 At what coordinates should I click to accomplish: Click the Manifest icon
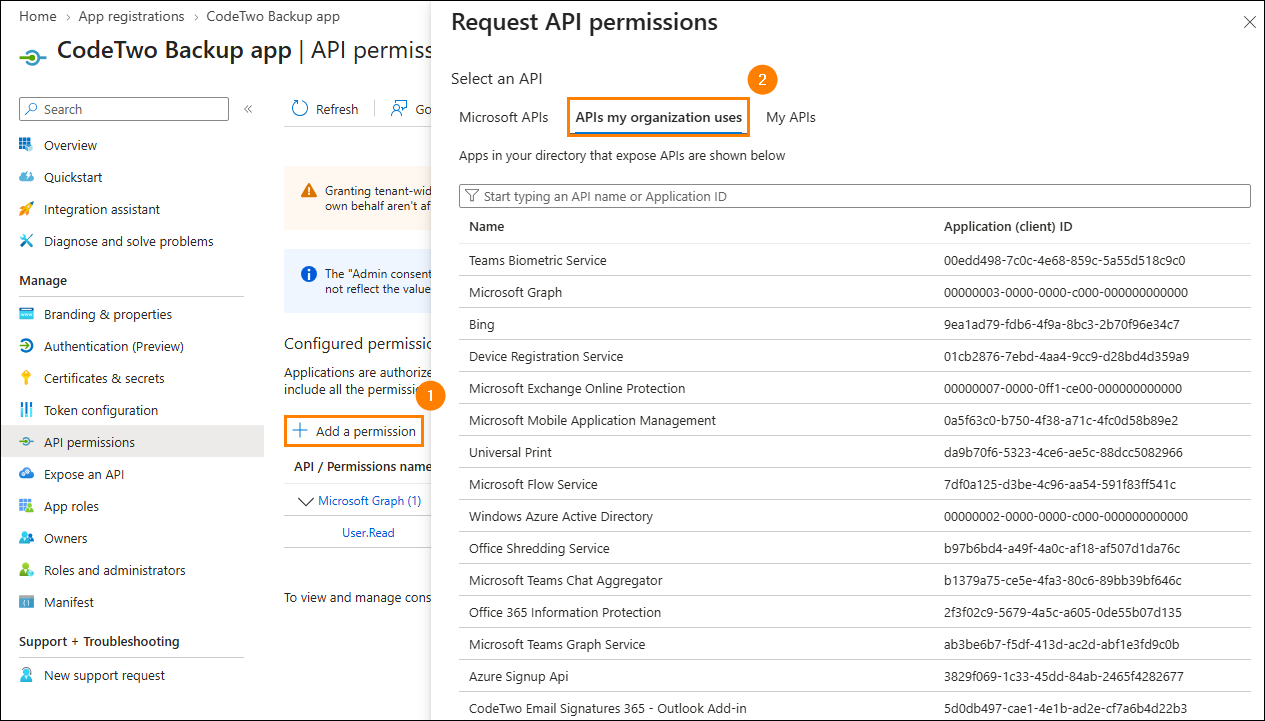click(x=26, y=602)
